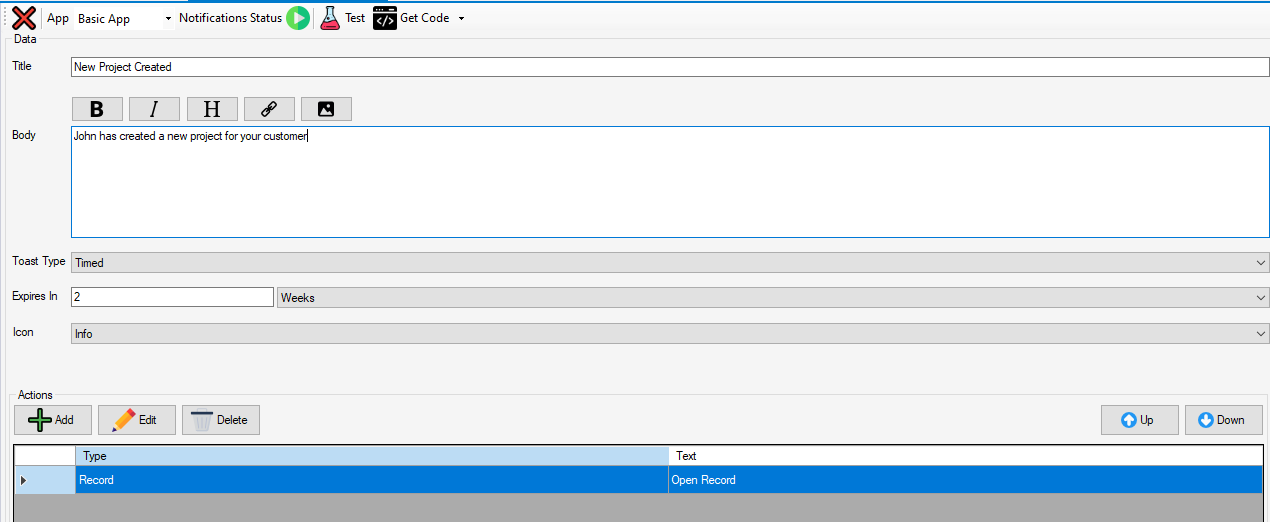This screenshot has height=522, width=1270.
Task: Click the row selector arrow for Record row
Action: coord(45,480)
